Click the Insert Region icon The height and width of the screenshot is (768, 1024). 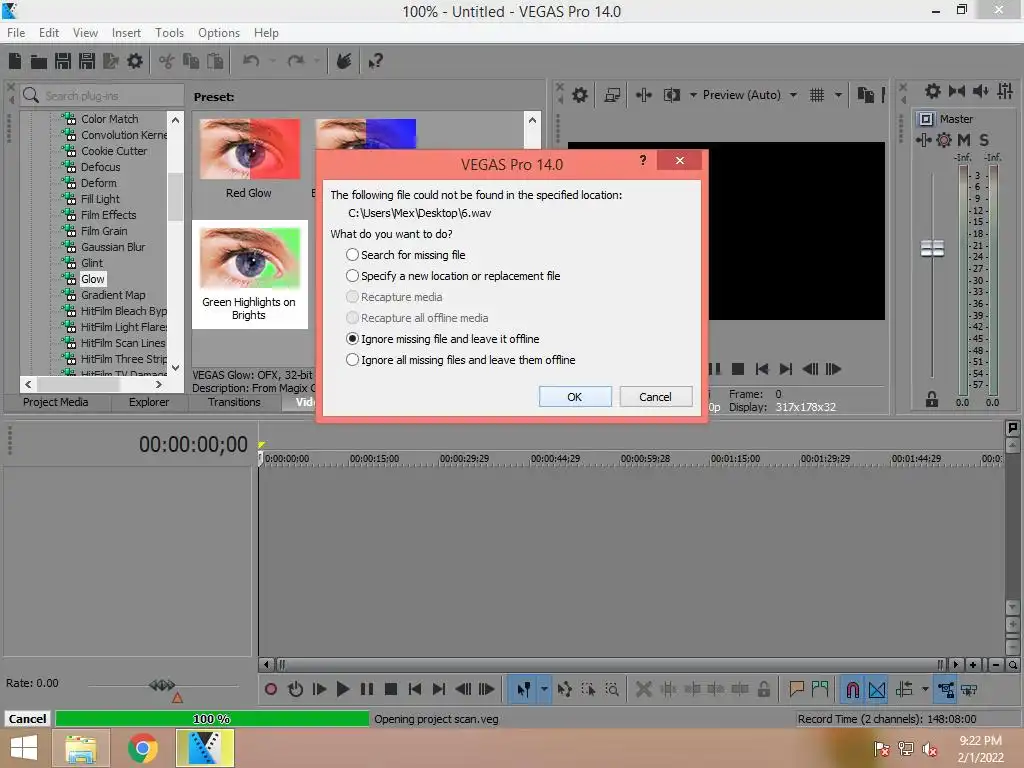click(x=820, y=689)
